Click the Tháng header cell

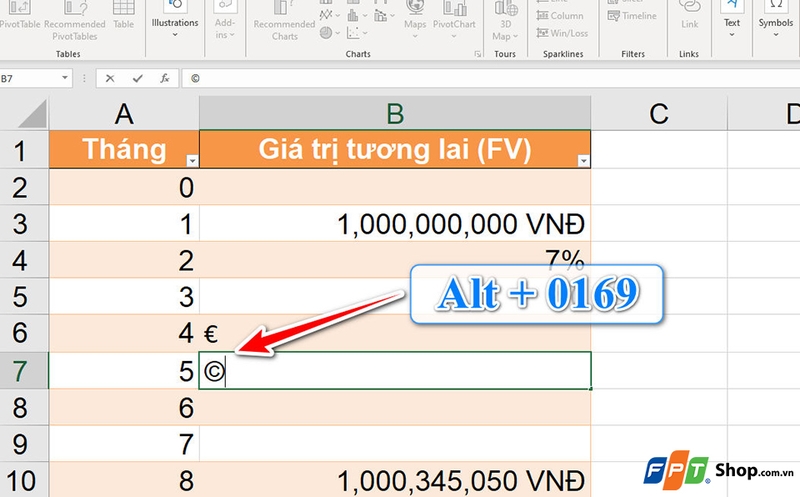[x=124, y=150]
